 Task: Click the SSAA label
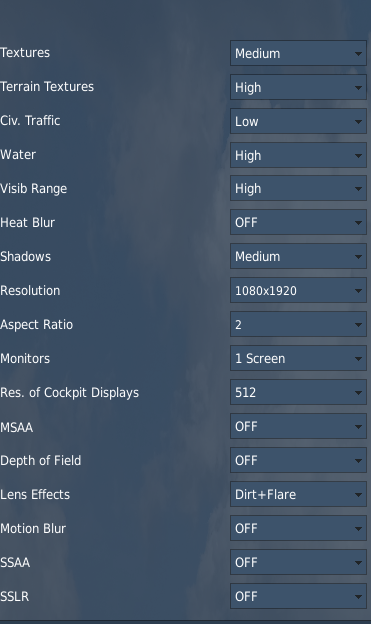15,563
